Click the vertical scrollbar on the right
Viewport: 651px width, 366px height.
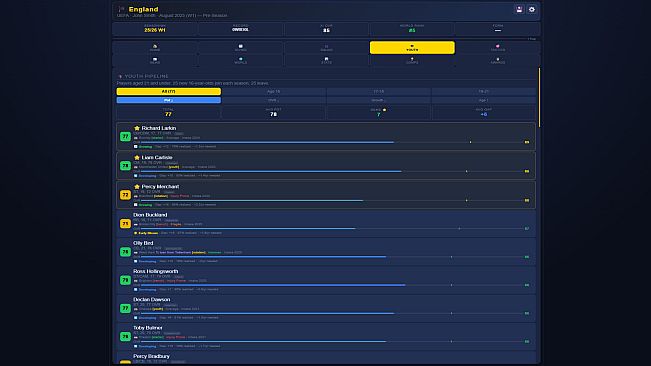tap(539, 98)
